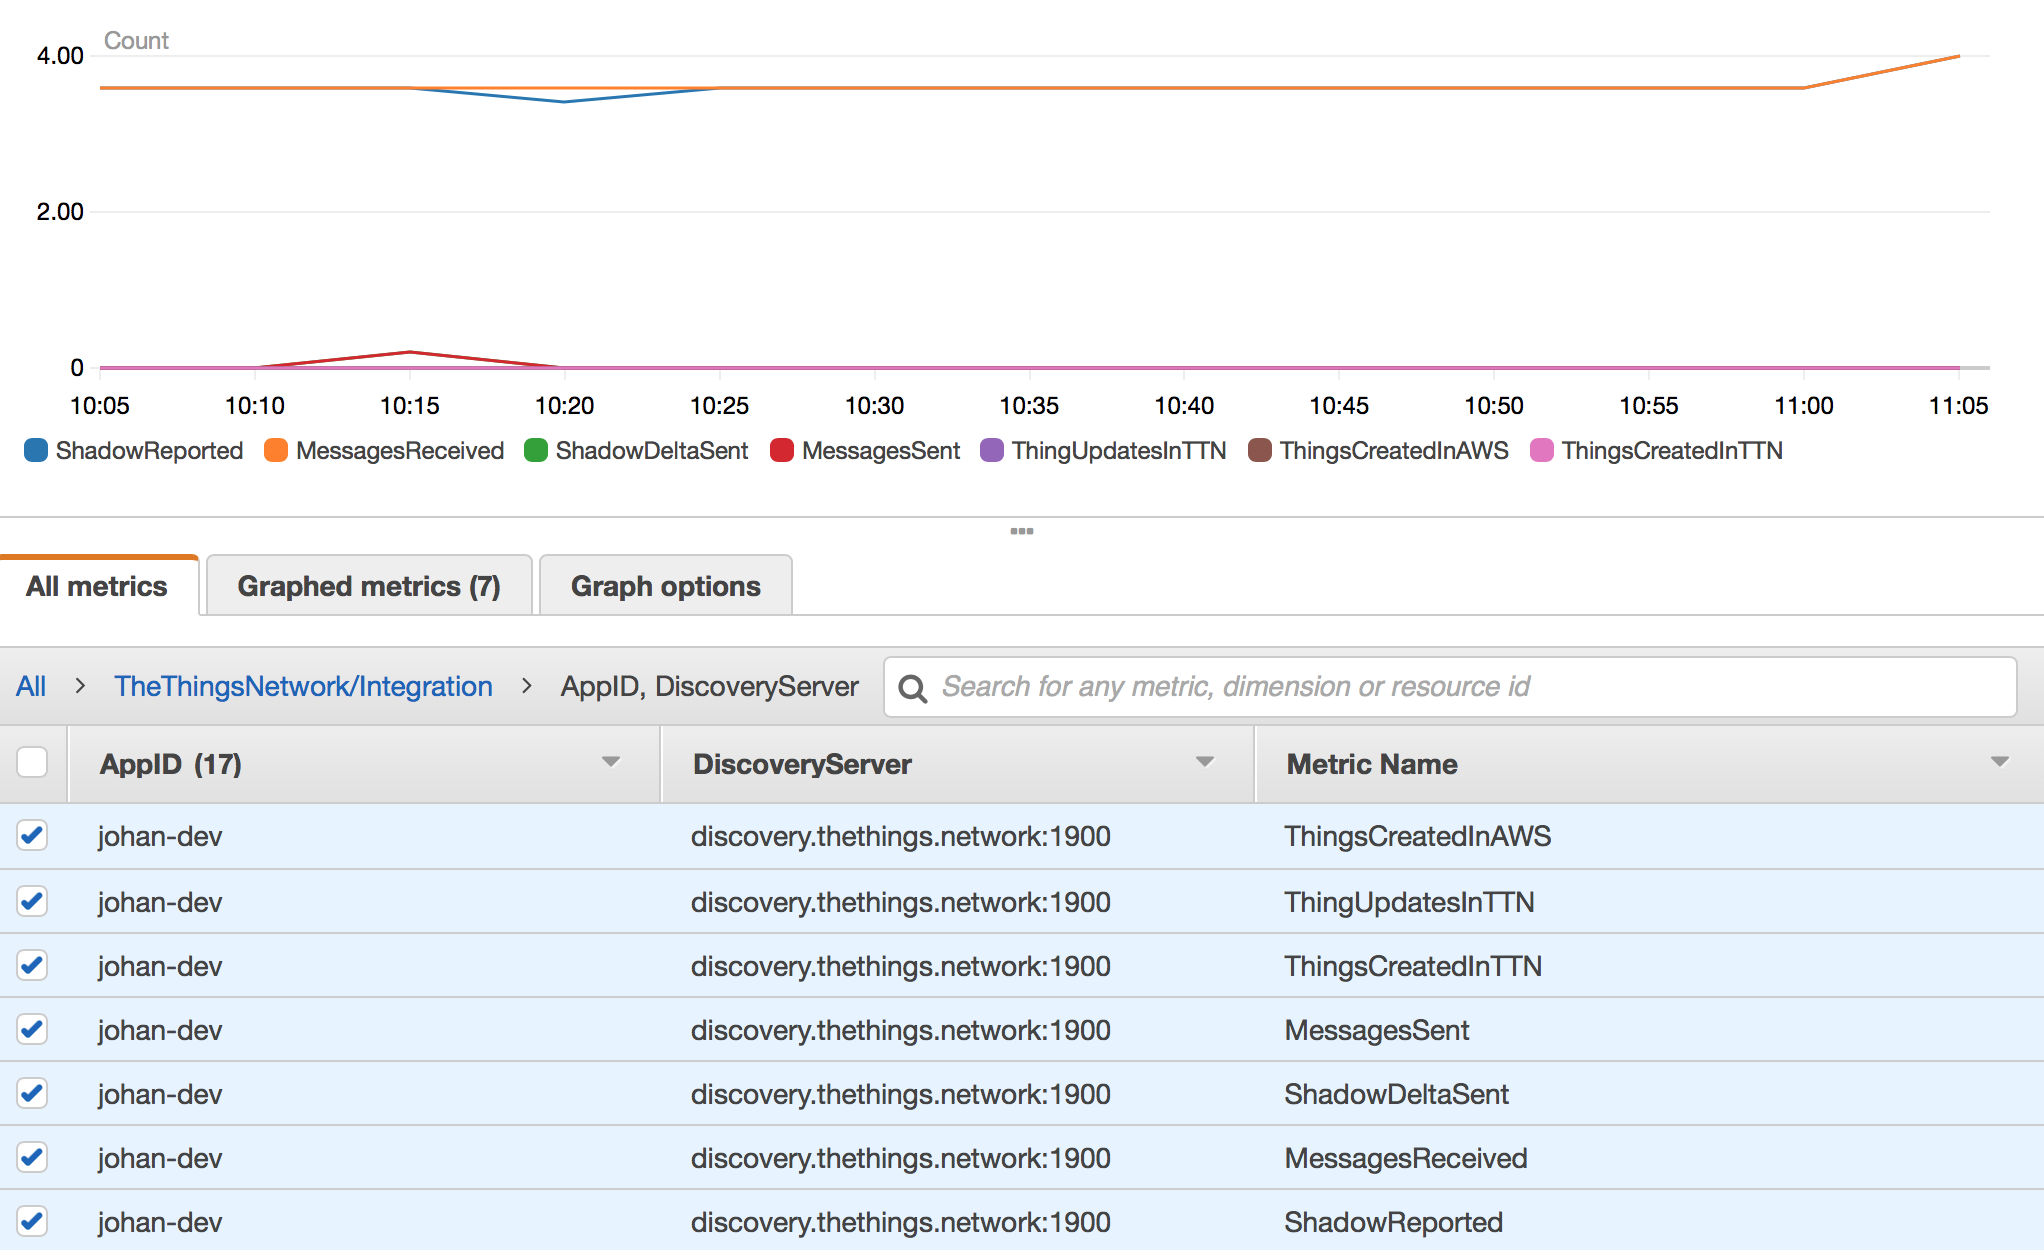Open the Metric Name column dropdown
Image resolution: width=2044 pixels, height=1250 pixels.
point(1999,762)
